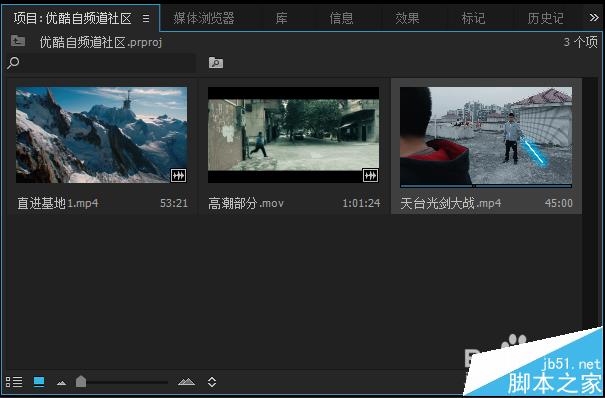Screen dimensions: 605x398
Task: Click the 53:21 duration label
Action: click(174, 203)
